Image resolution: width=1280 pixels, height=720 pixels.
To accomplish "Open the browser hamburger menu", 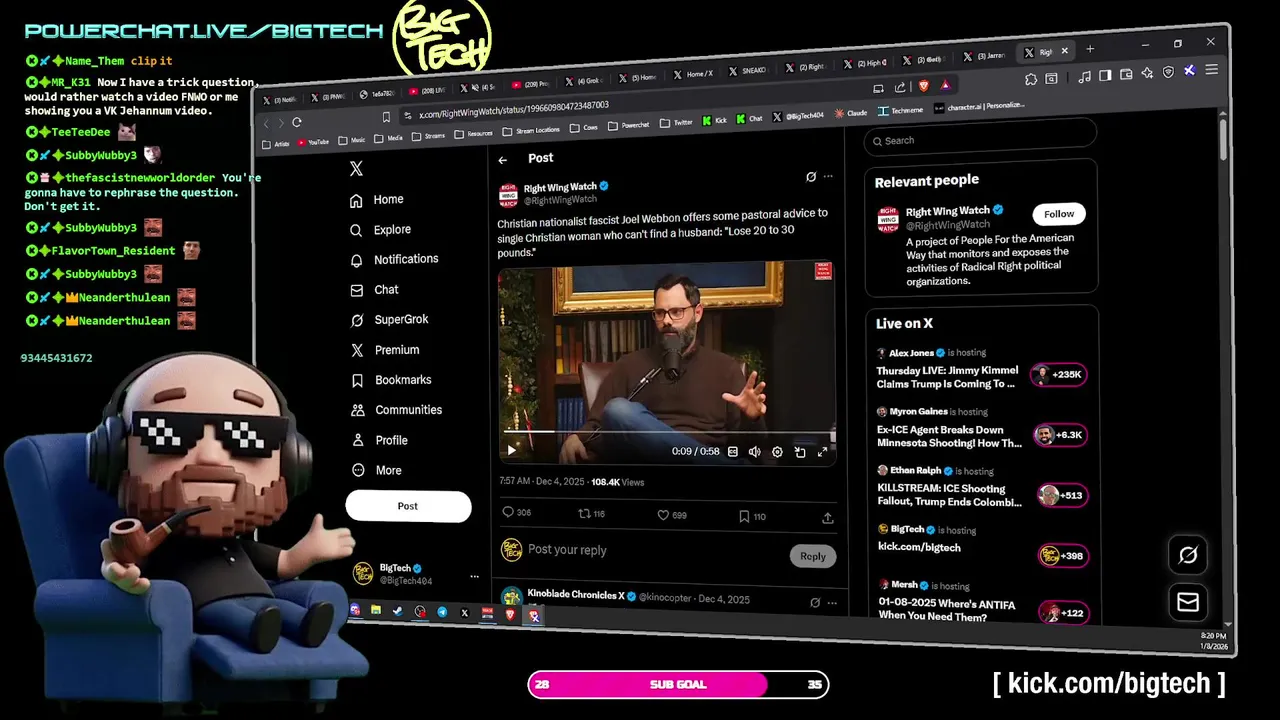I will [1211, 70].
